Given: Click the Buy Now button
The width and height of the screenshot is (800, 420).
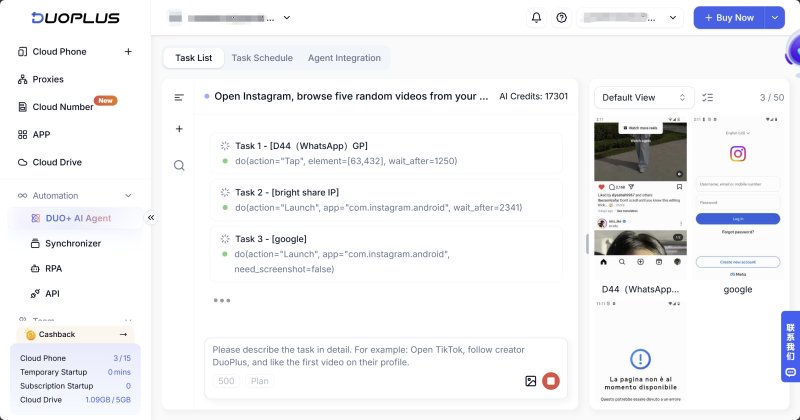Looking at the screenshot, I should 729,18.
